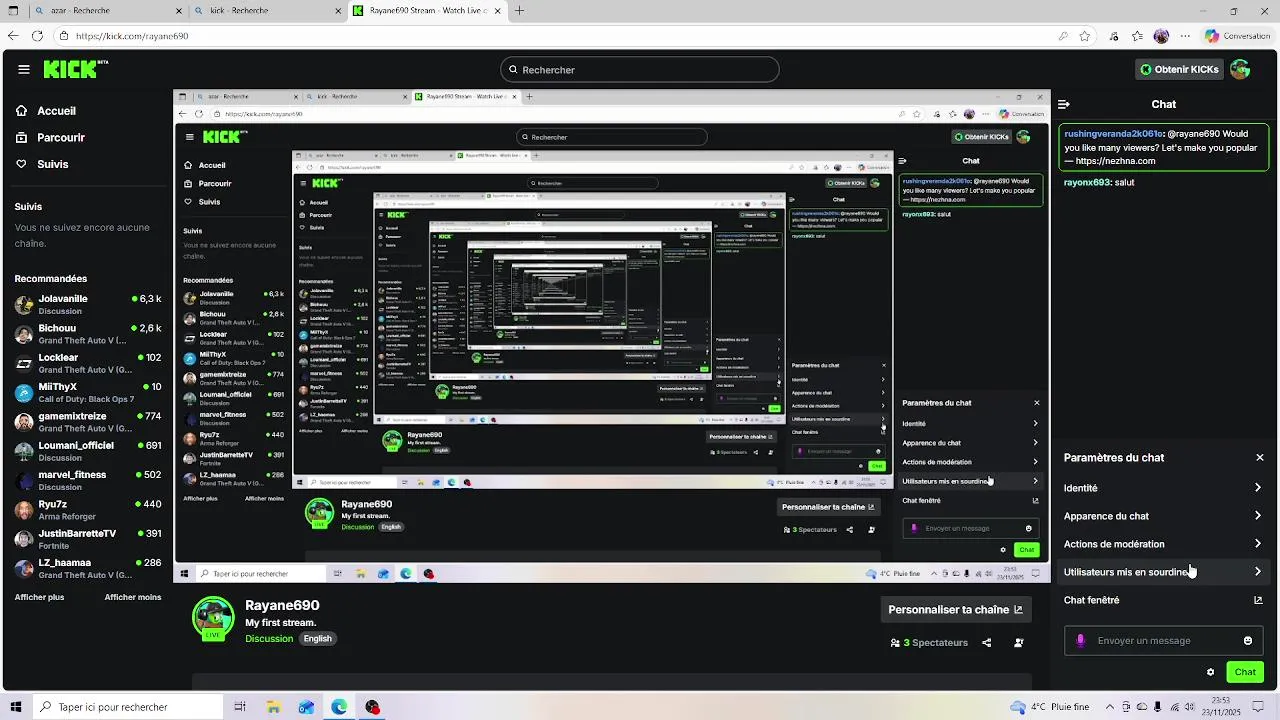Open weather widget 4°C Pluie fine
The height and width of the screenshot is (720, 1280).
point(1050,707)
